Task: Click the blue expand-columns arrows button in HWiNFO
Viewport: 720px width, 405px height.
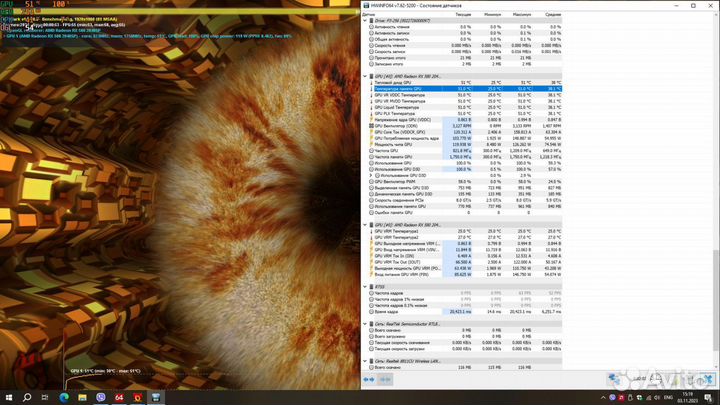Action: 369,380
